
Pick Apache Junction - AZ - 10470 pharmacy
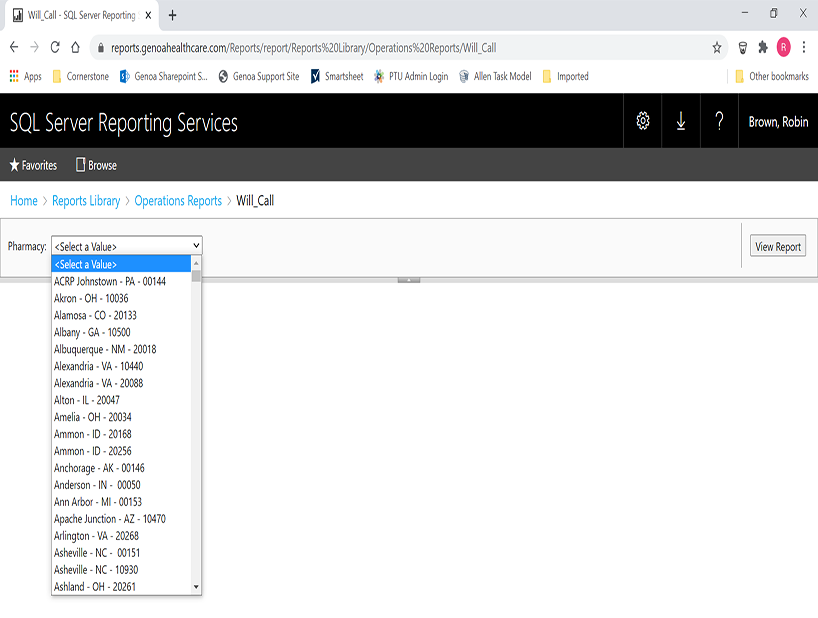click(110, 519)
